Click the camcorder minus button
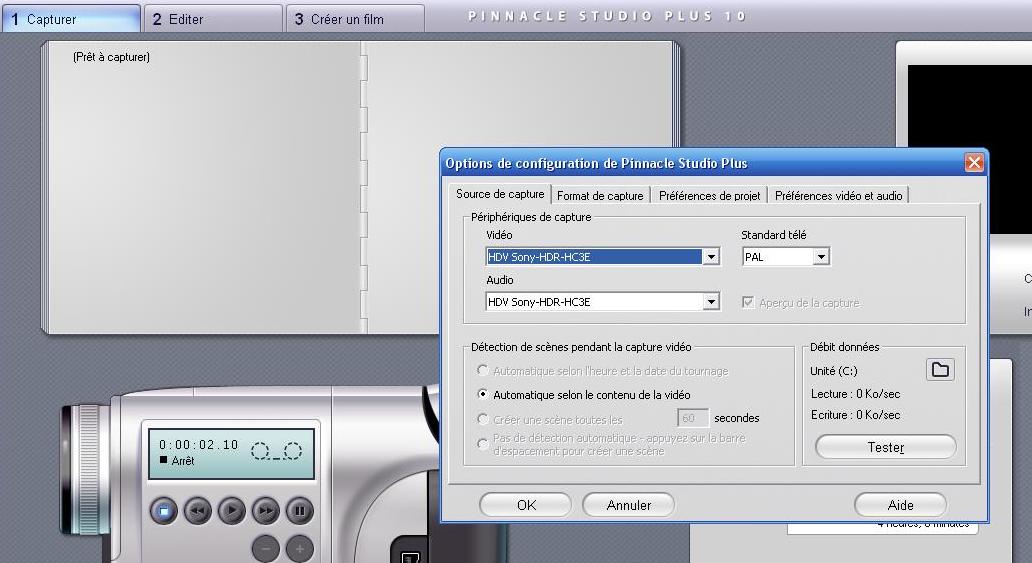 [x=266, y=548]
